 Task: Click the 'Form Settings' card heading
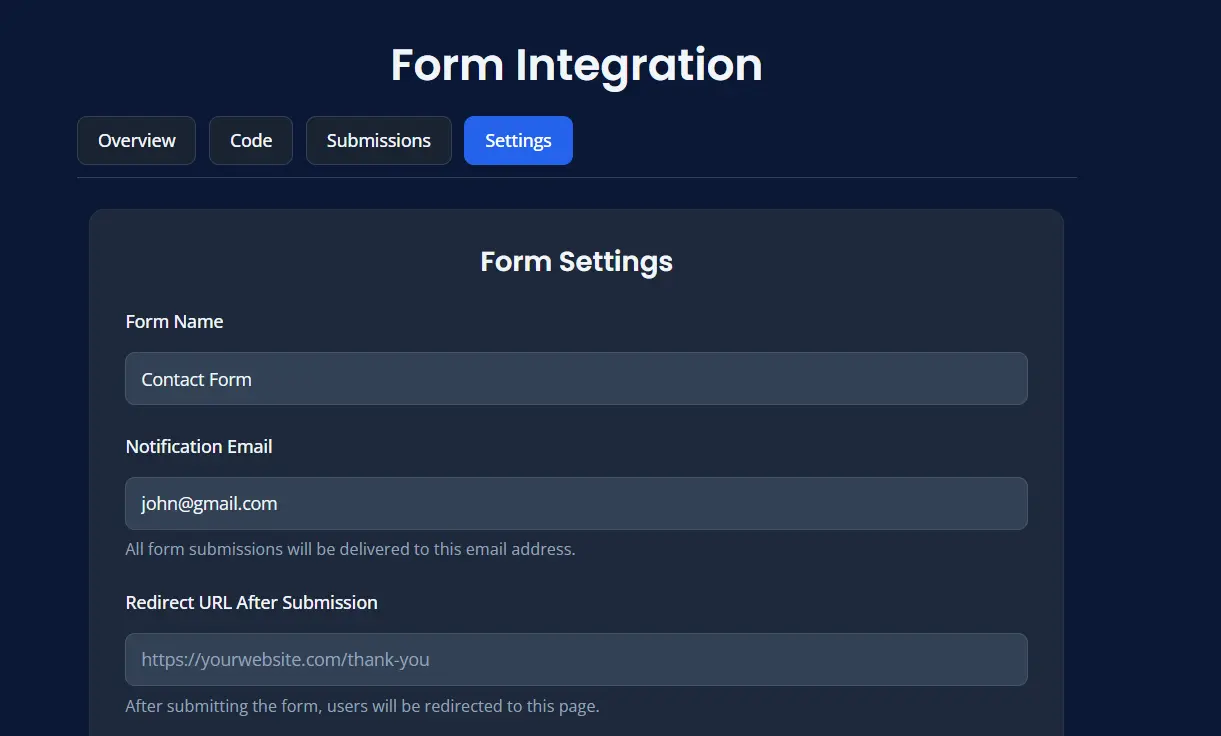click(576, 262)
